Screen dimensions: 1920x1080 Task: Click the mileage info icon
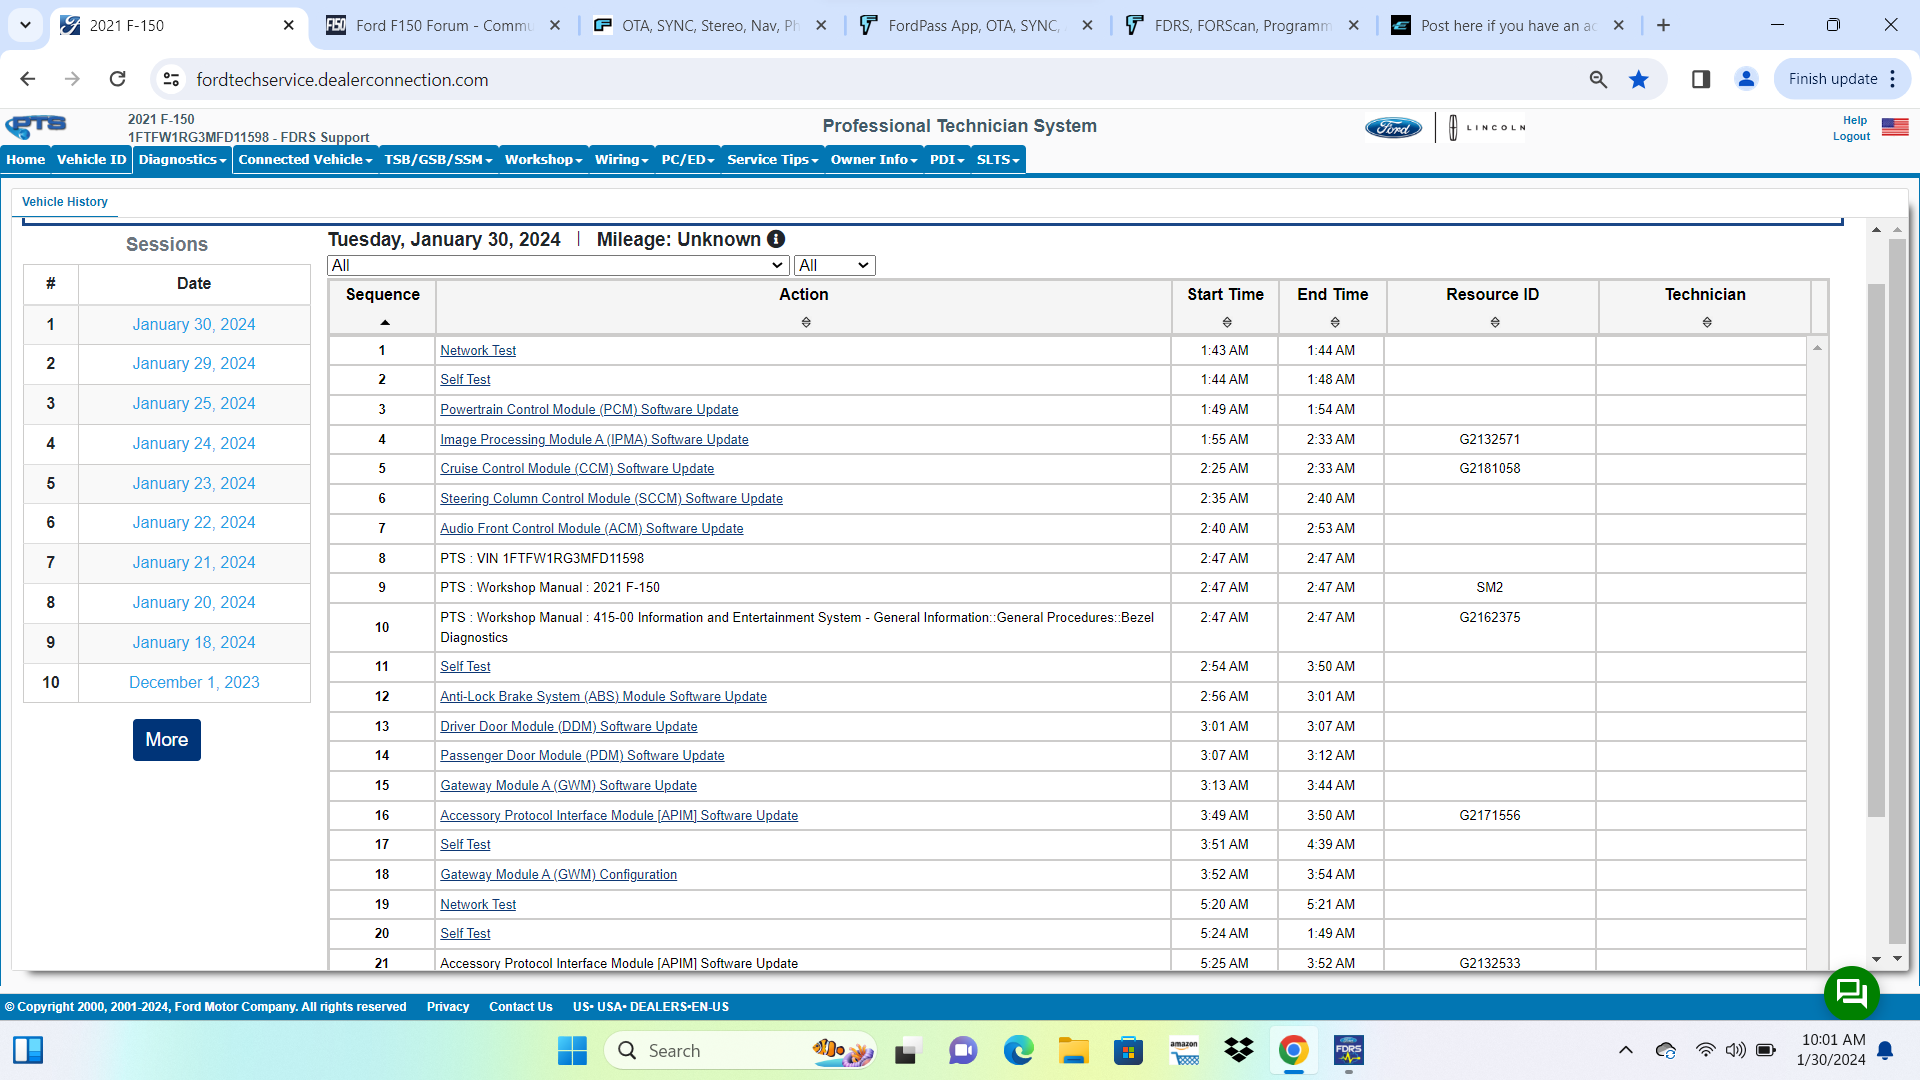click(x=777, y=239)
